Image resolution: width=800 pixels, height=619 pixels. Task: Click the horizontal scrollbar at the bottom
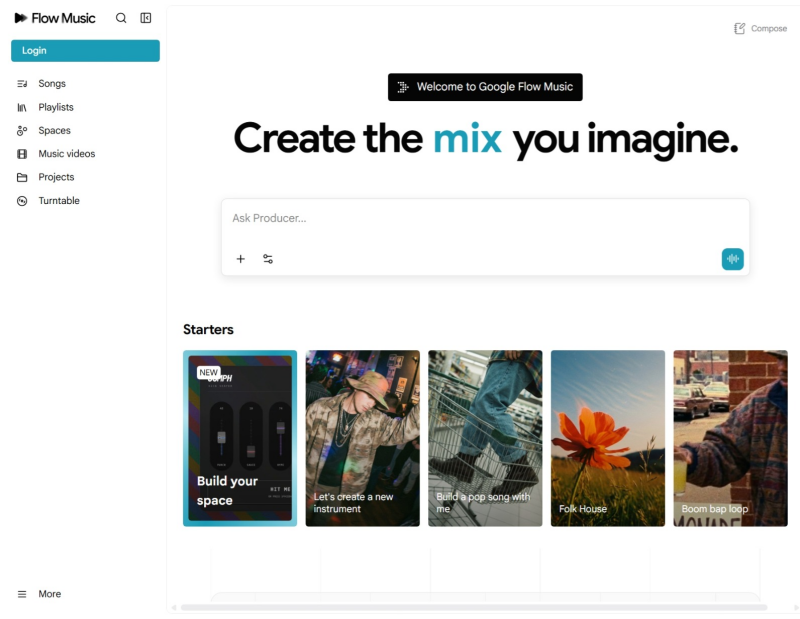(474, 607)
